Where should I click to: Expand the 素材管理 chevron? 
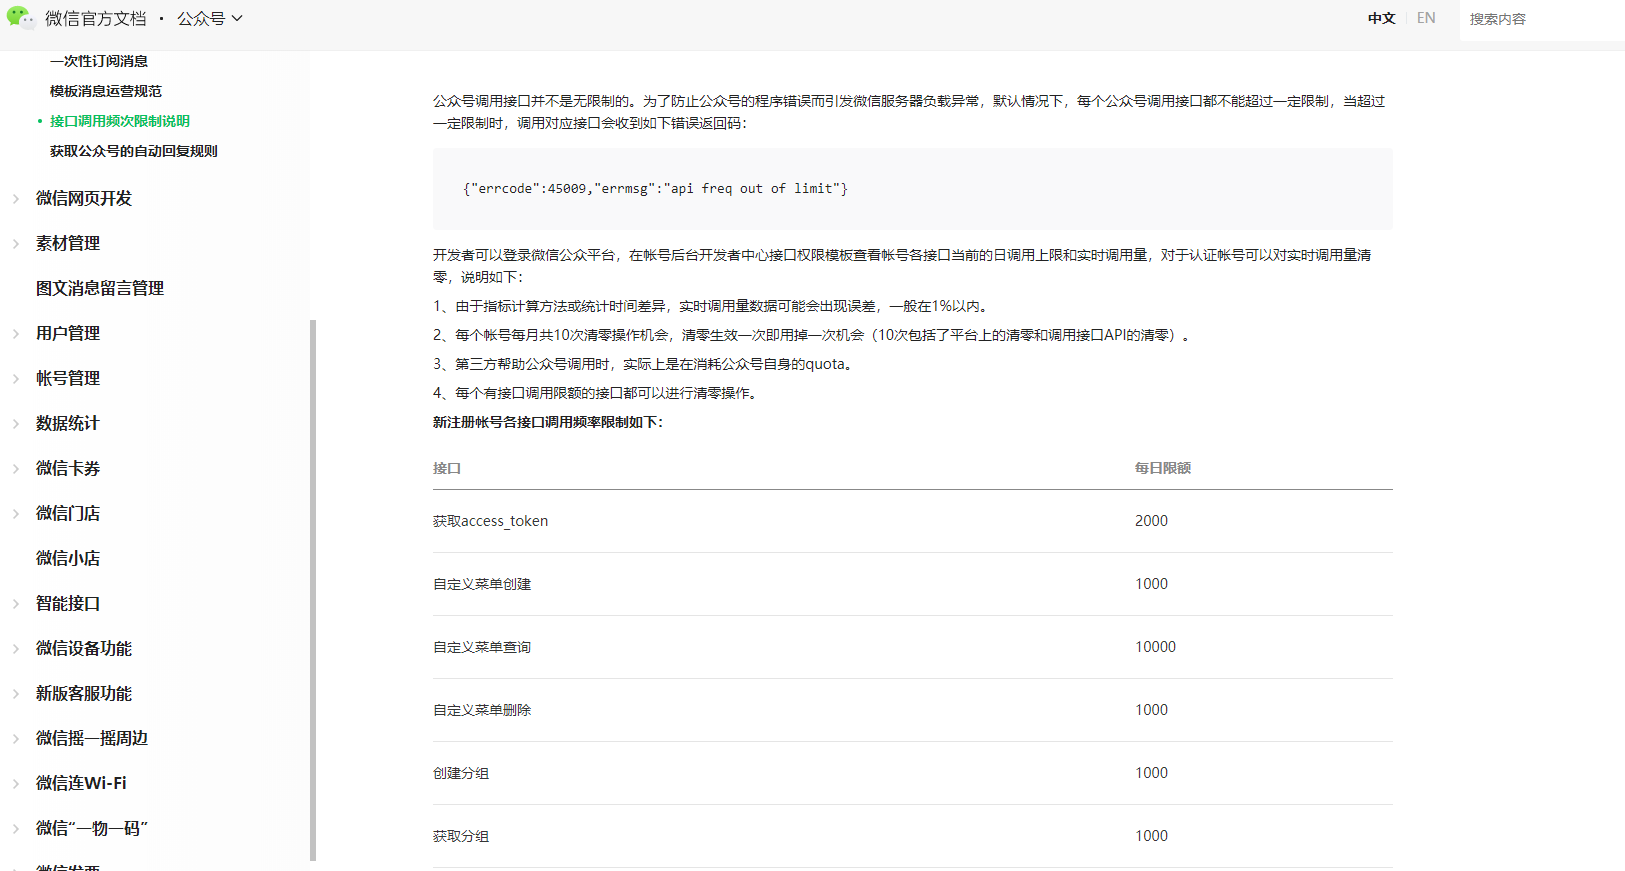click(x=16, y=244)
